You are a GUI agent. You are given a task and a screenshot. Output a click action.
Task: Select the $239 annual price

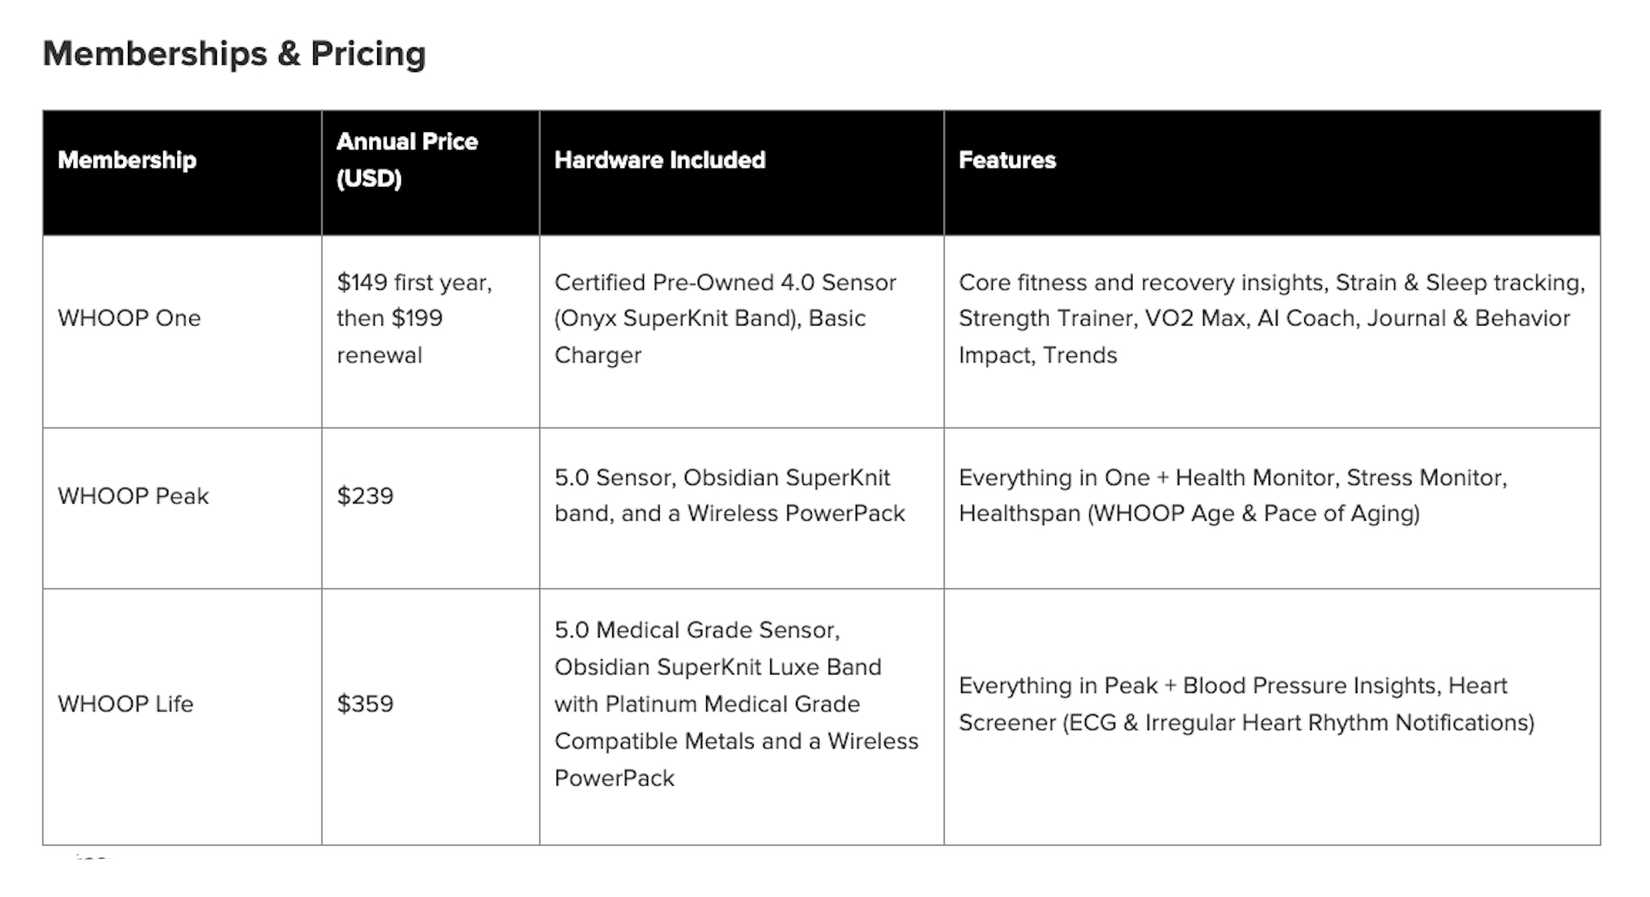coord(365,496)
